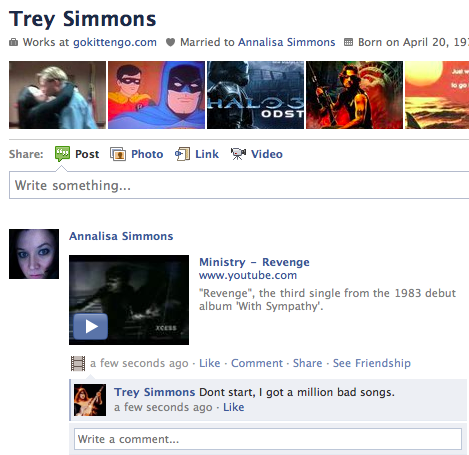Click the Video camera share icon
The width and height of the screenshot is (469, 455).
click(238, 154)
